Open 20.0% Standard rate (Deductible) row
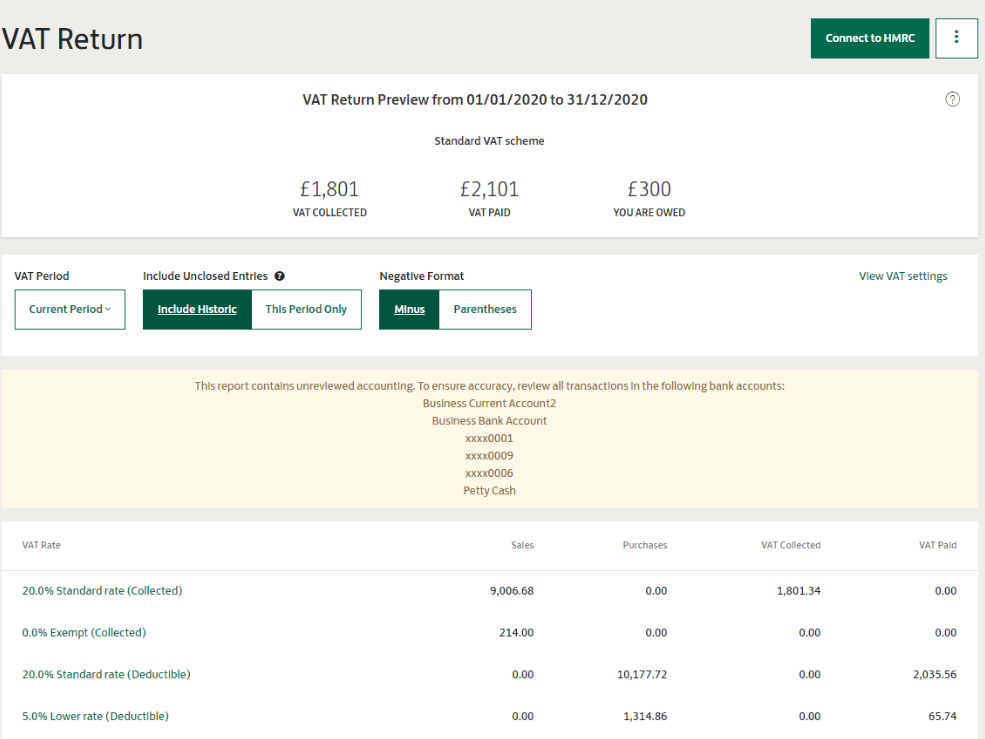This screenshot has height=739, width=985. [x=106, y=675]
